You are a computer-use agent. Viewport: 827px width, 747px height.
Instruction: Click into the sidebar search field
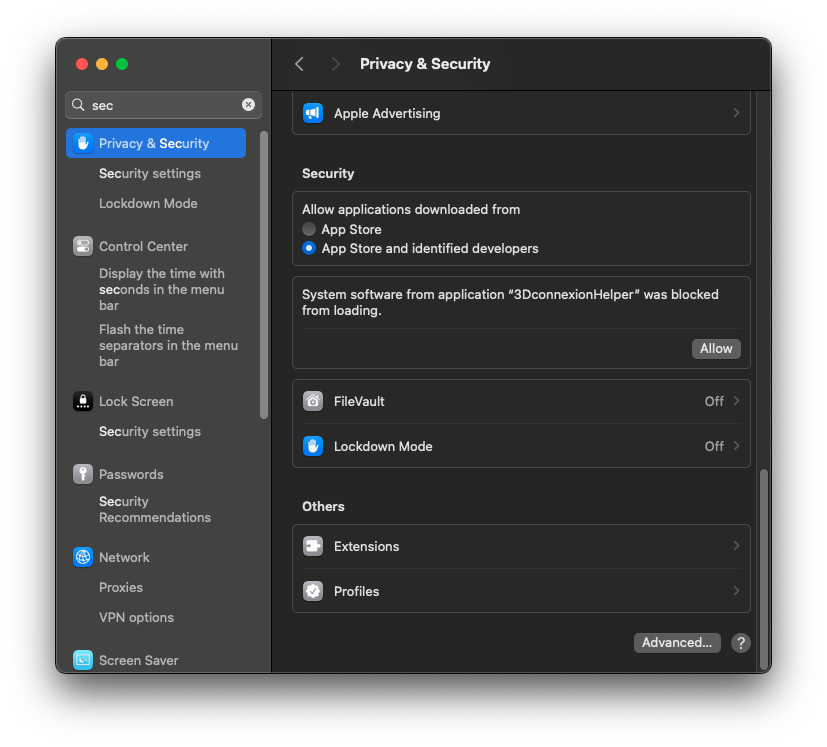(160, 105)
